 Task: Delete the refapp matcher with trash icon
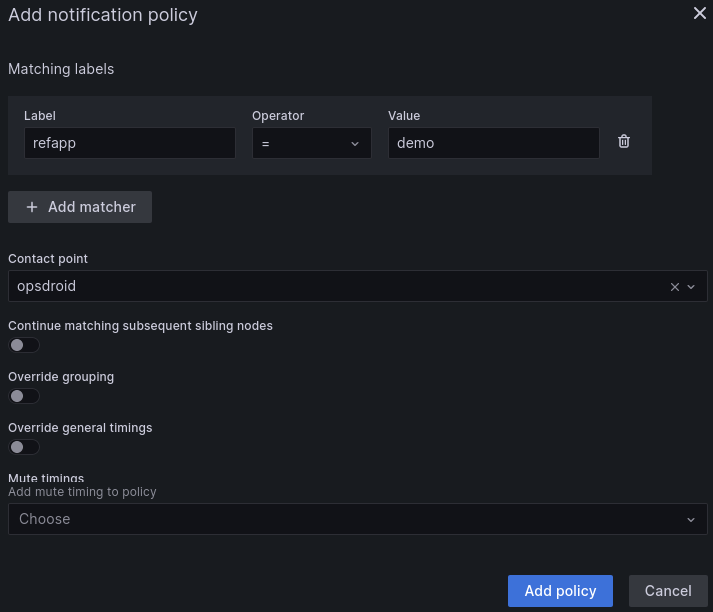tap(624, 141)
